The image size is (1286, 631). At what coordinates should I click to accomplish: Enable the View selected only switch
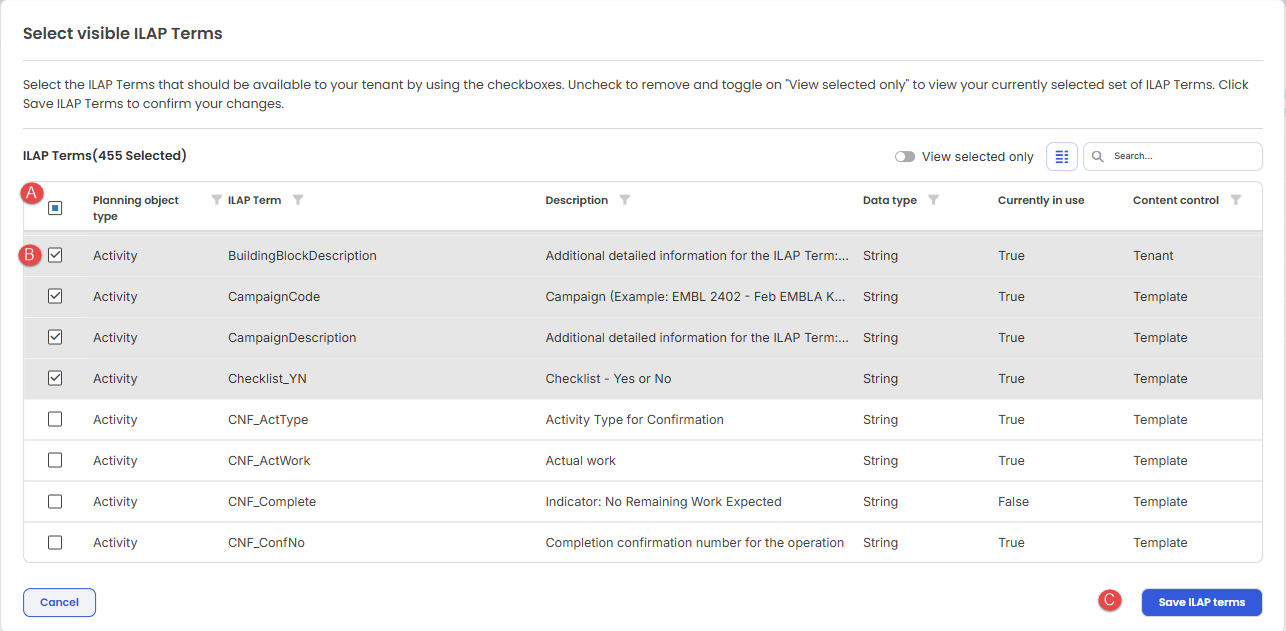tap(905, 157)
